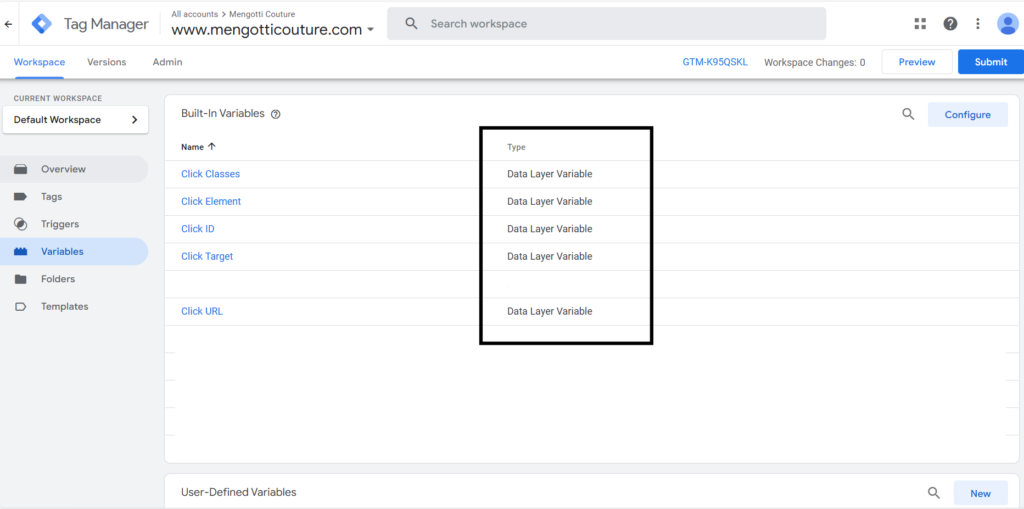Click Data Layer Variable in Click ID row

pyautogui.click(x=550, y=229)
